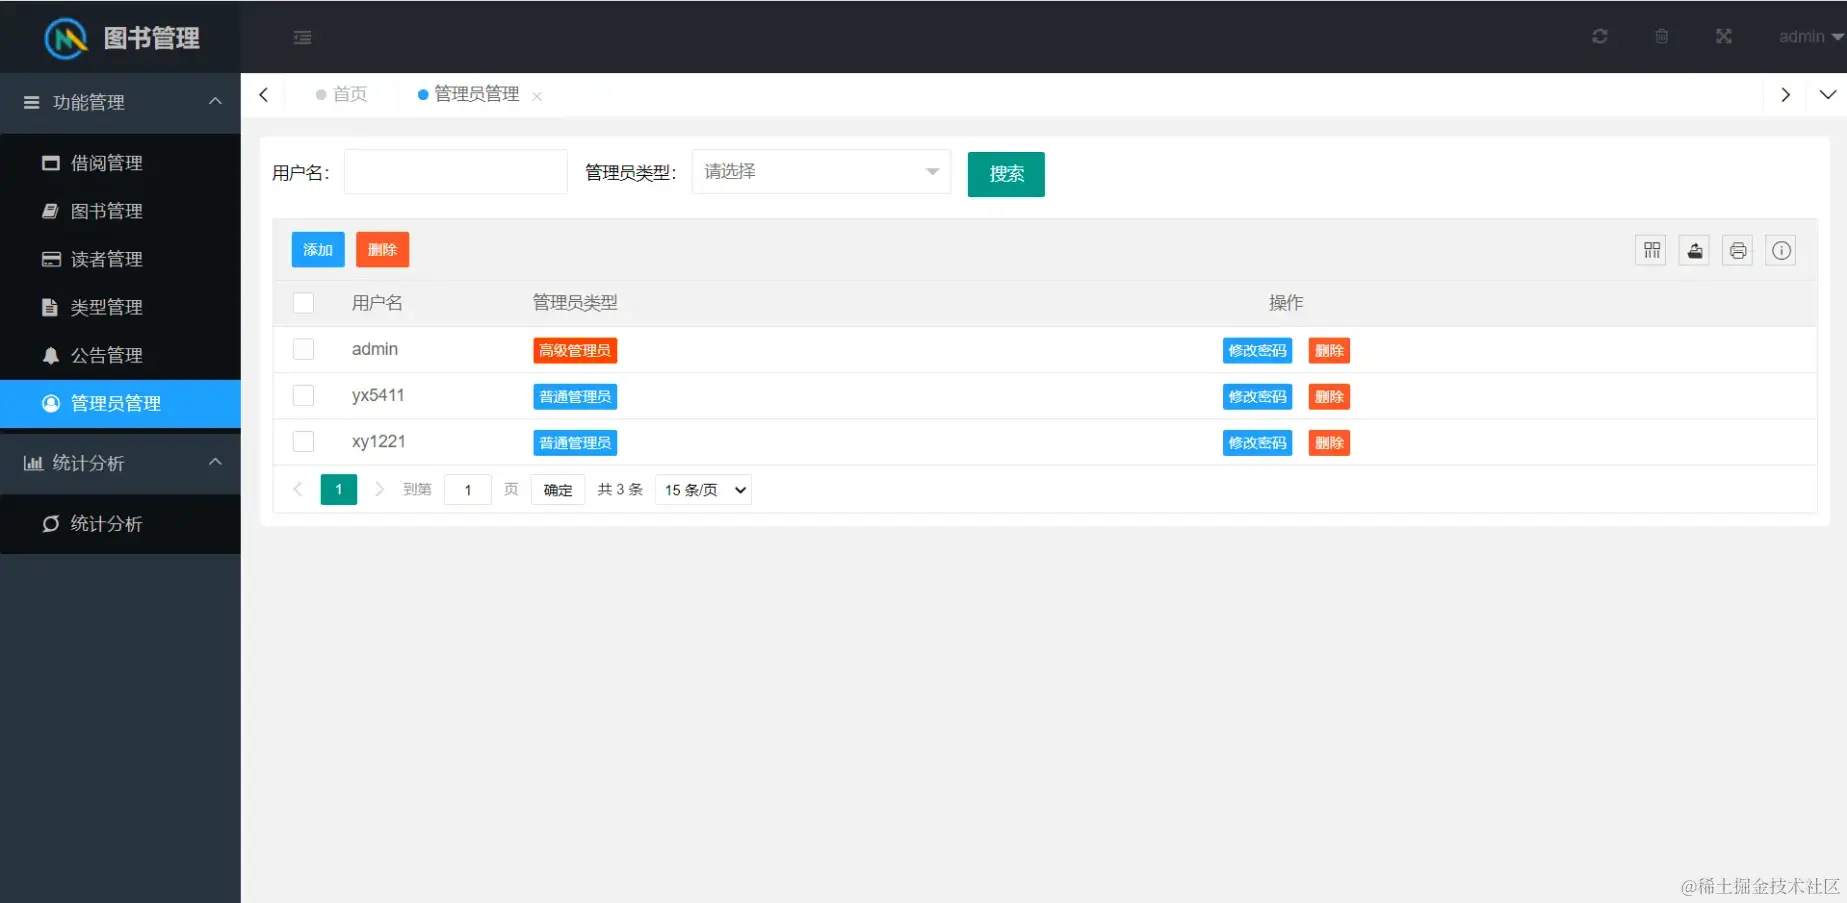The image size is (1847, 903).
Task: Open 公告管理 in the sidebar
Action: pyautogui.click(x=120, y=355)
